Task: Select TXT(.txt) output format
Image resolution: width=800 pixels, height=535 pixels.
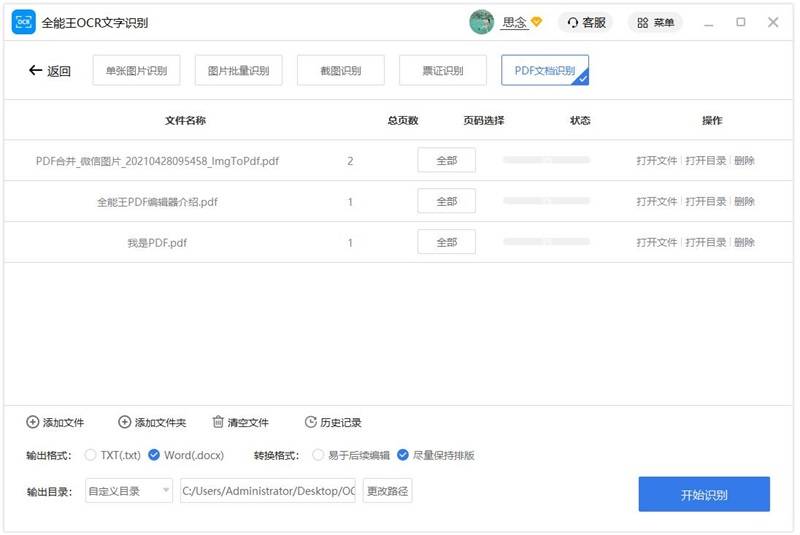Action: 90,455
